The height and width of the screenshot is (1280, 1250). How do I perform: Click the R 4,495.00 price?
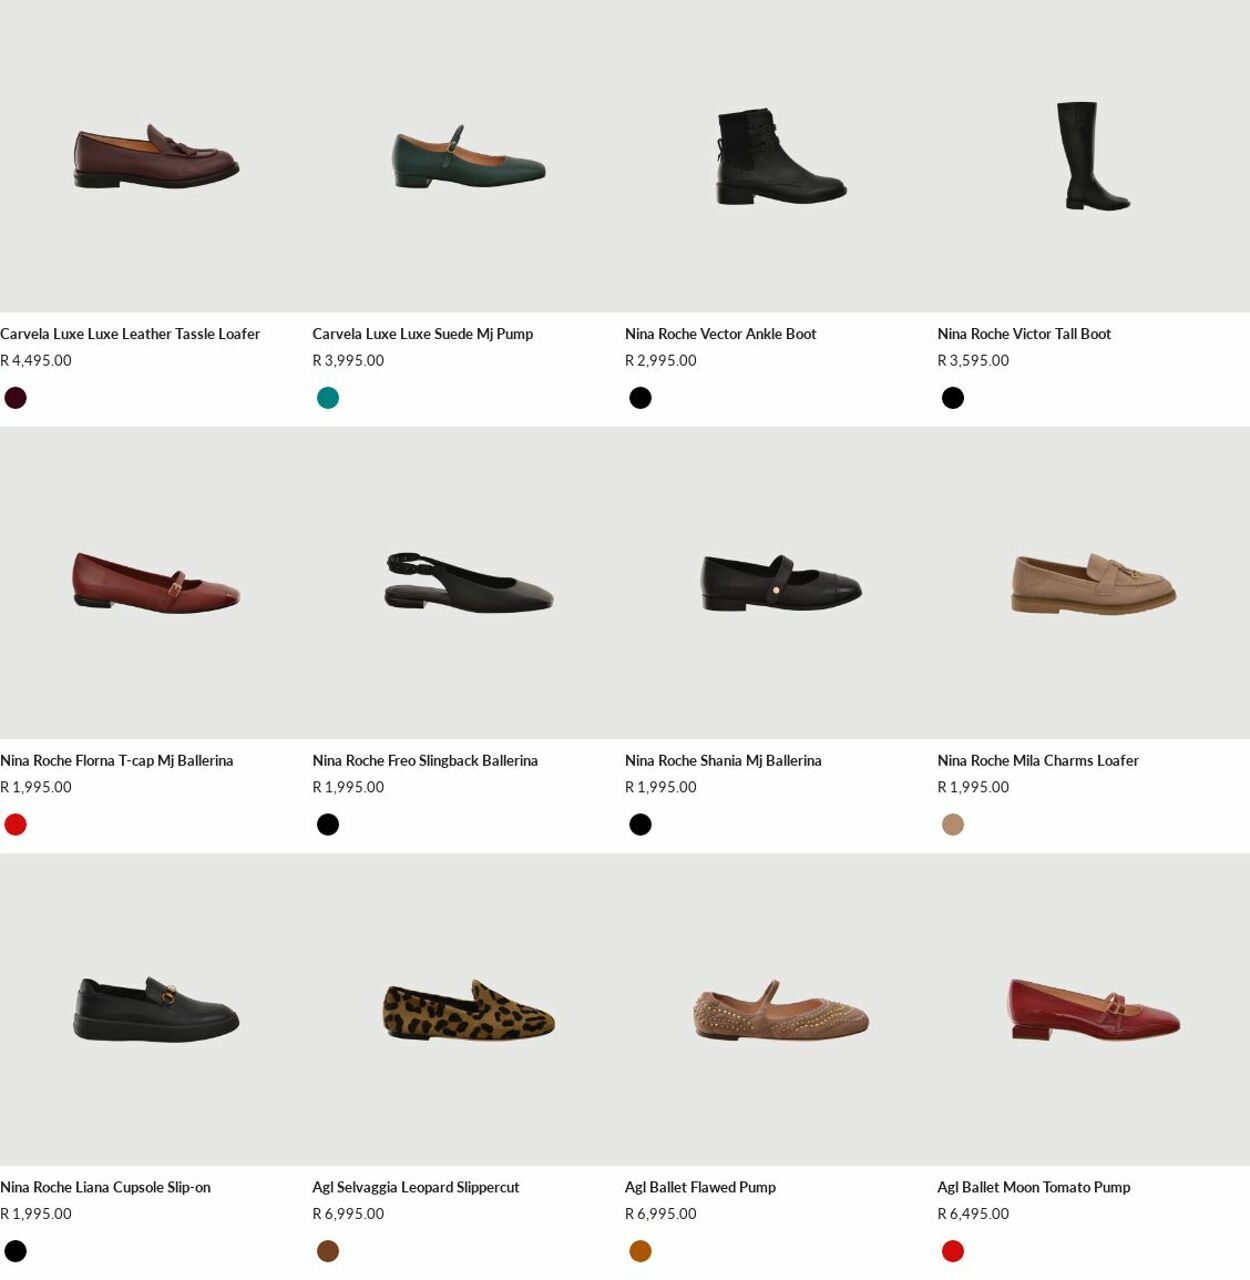36,361
